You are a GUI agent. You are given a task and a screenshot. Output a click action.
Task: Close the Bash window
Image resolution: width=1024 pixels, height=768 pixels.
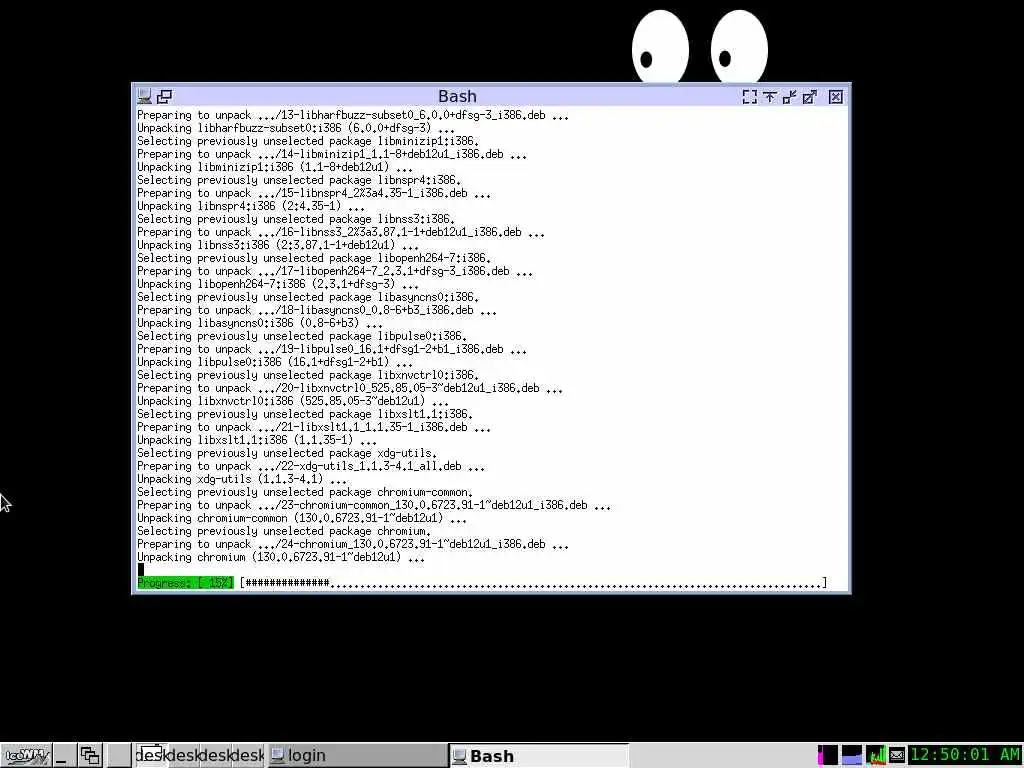[x=835, y=97]
